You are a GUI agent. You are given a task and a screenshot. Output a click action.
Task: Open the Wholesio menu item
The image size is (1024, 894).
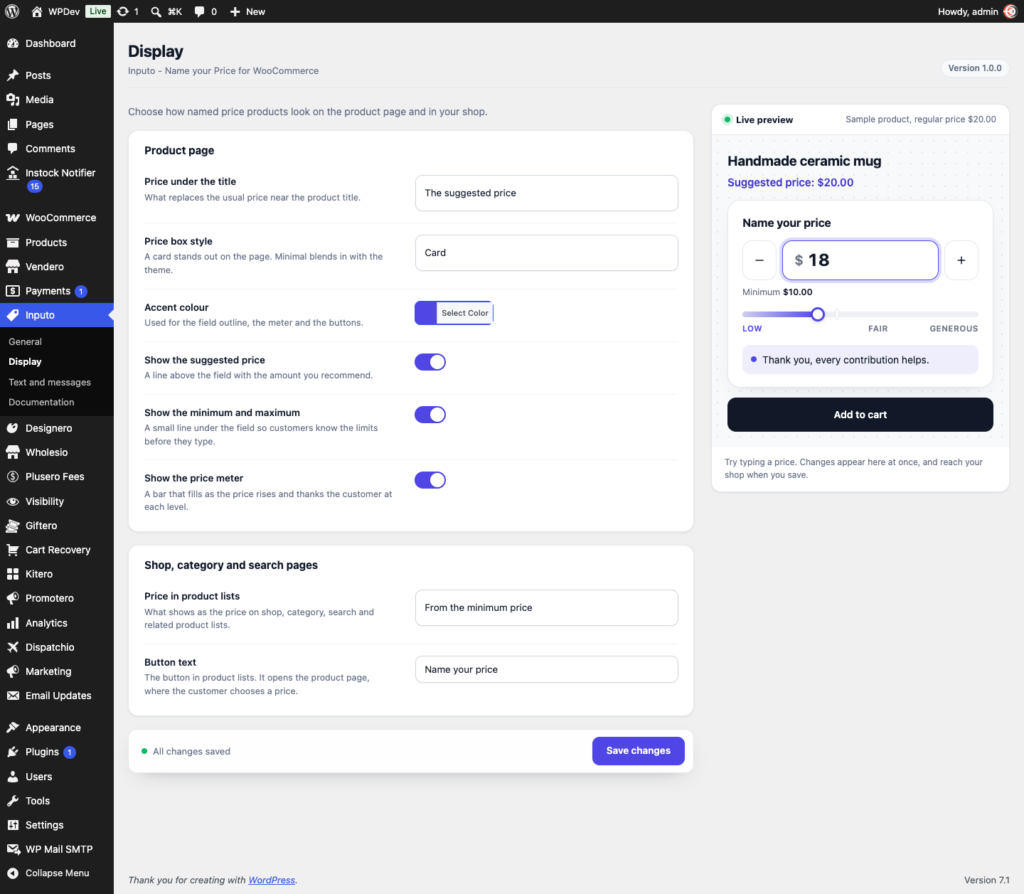[57, 452]
